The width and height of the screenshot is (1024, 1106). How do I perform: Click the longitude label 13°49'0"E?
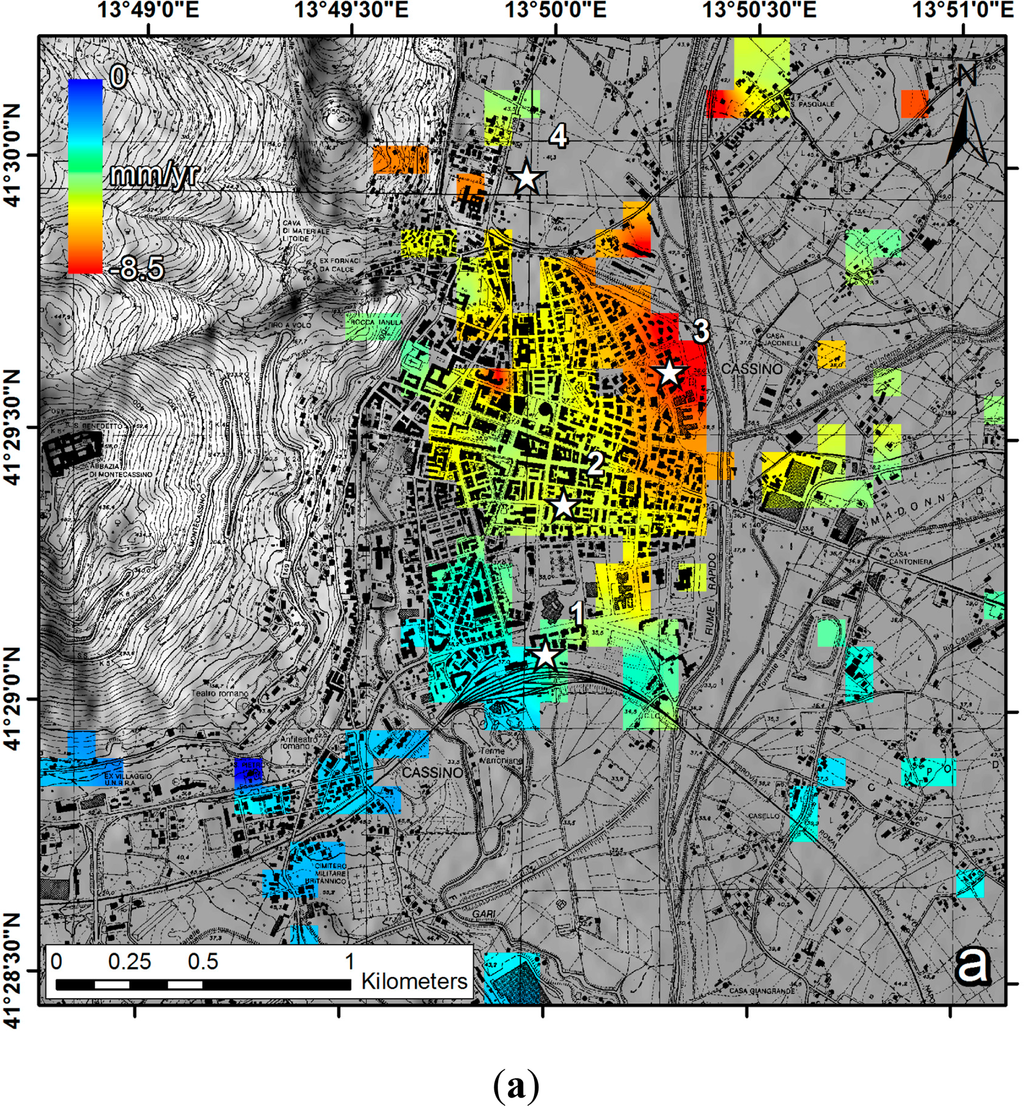148,11
